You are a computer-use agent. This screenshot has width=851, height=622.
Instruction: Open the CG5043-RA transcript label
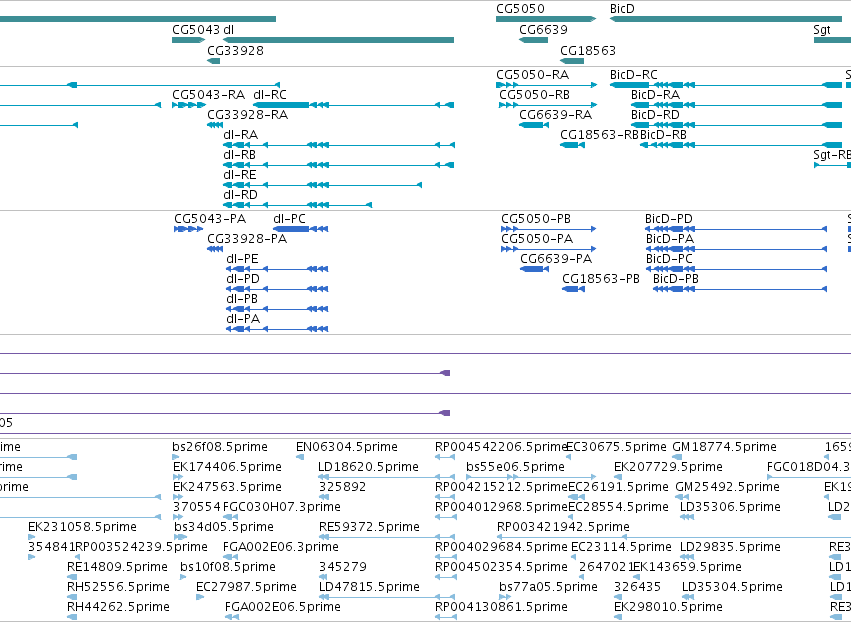tap(208, 94)
